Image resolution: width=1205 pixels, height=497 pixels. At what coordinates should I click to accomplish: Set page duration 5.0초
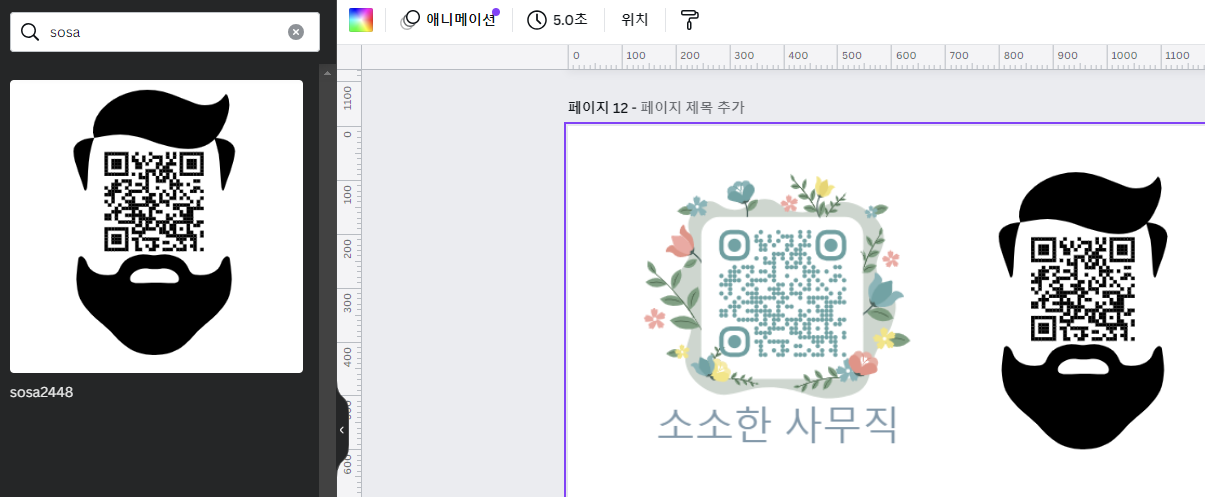click(558, 20)
